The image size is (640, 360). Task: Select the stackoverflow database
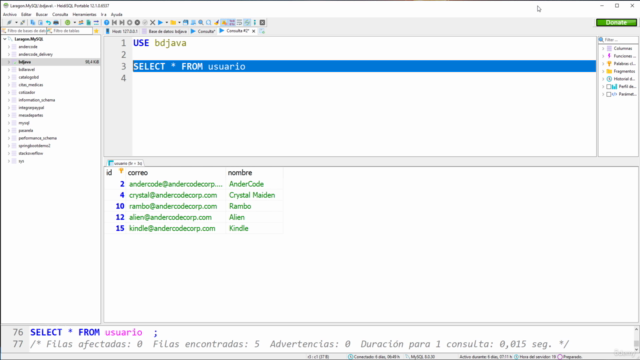(31, 153)
